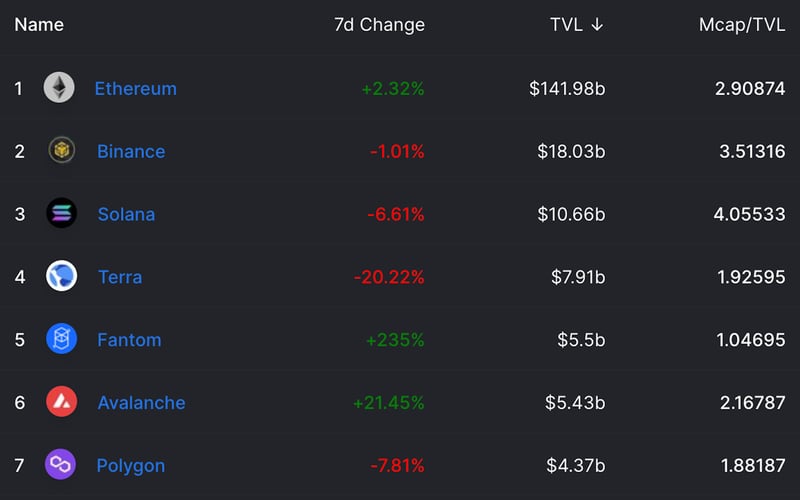Click Fantom's +235% 7d change value
This screenshot has width=800, height=500.
point(395,340)
